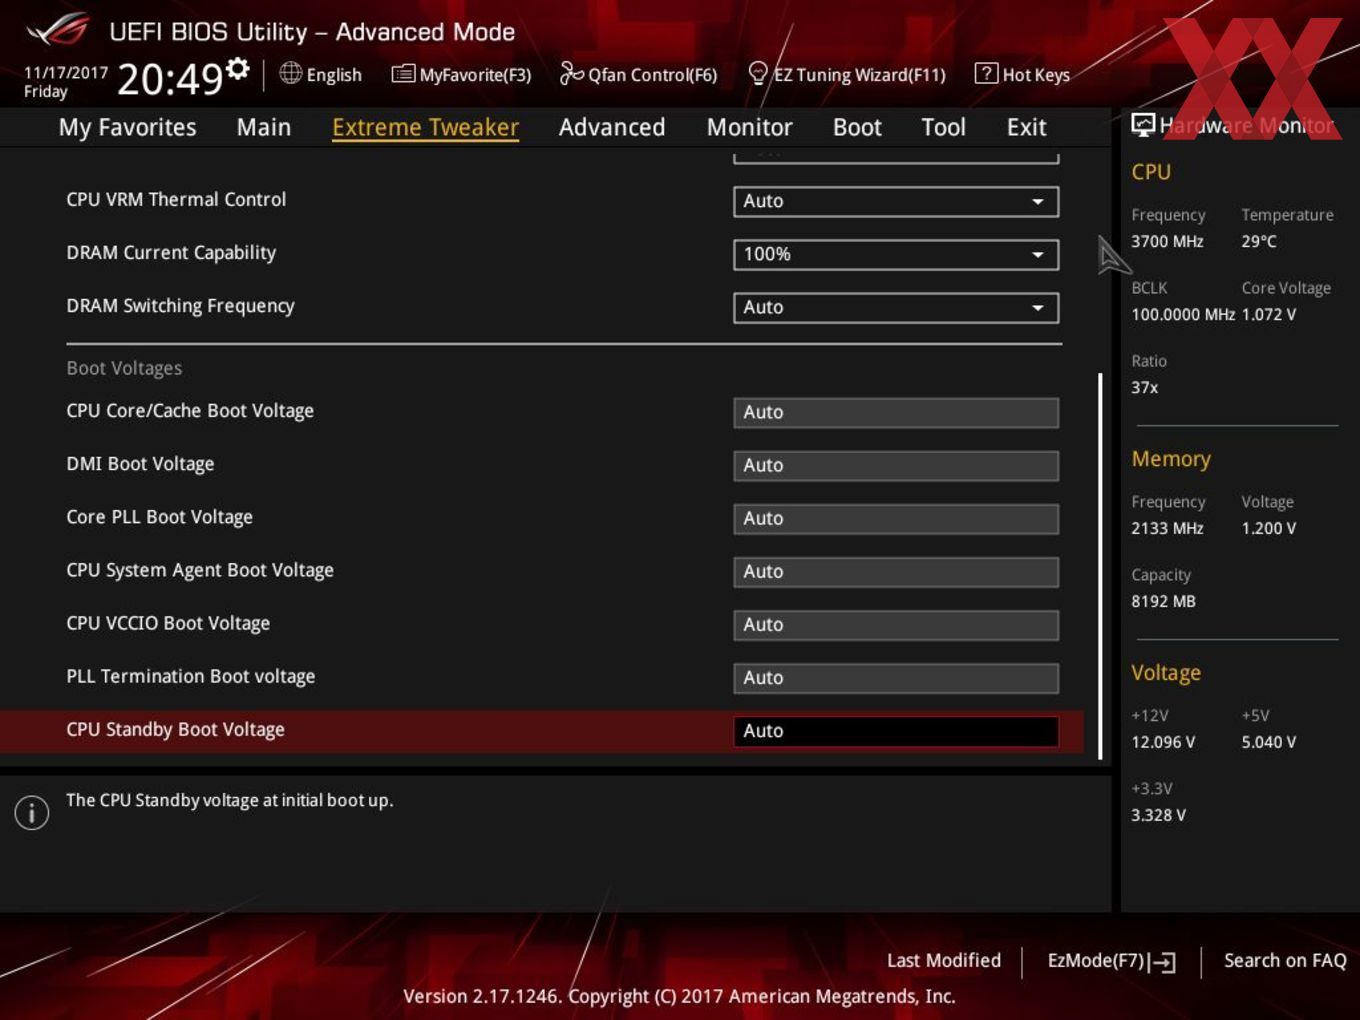Click the info icon beside help text
This screenshot has width=1360, height=1020.
coord(32,812)
